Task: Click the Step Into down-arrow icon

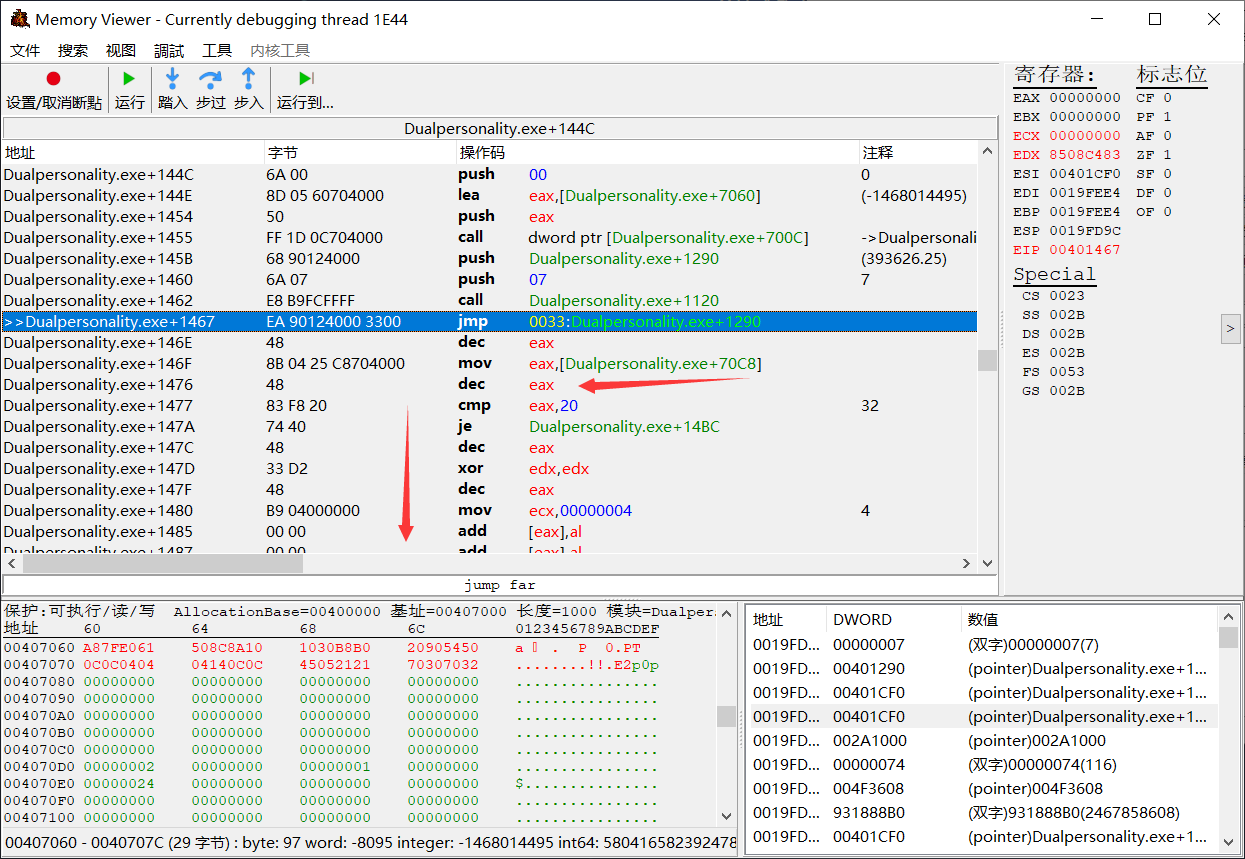Action: (x=172, y=79)
